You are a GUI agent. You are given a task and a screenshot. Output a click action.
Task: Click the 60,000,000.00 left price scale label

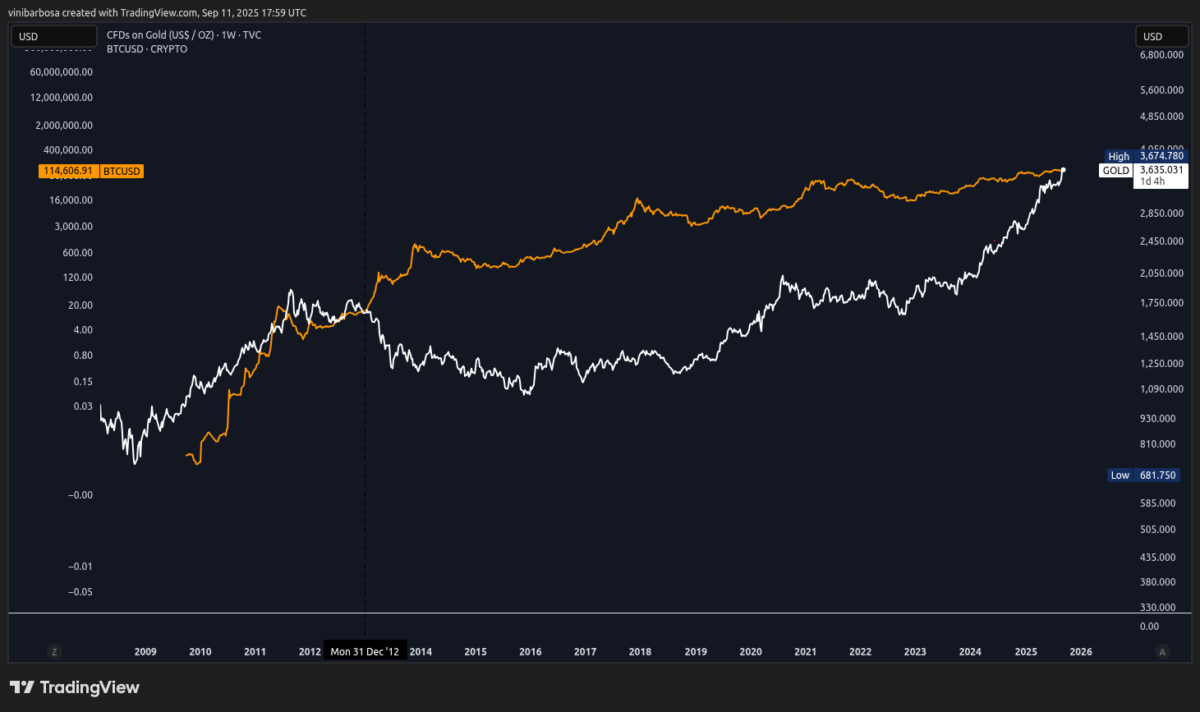click(61, 72)
